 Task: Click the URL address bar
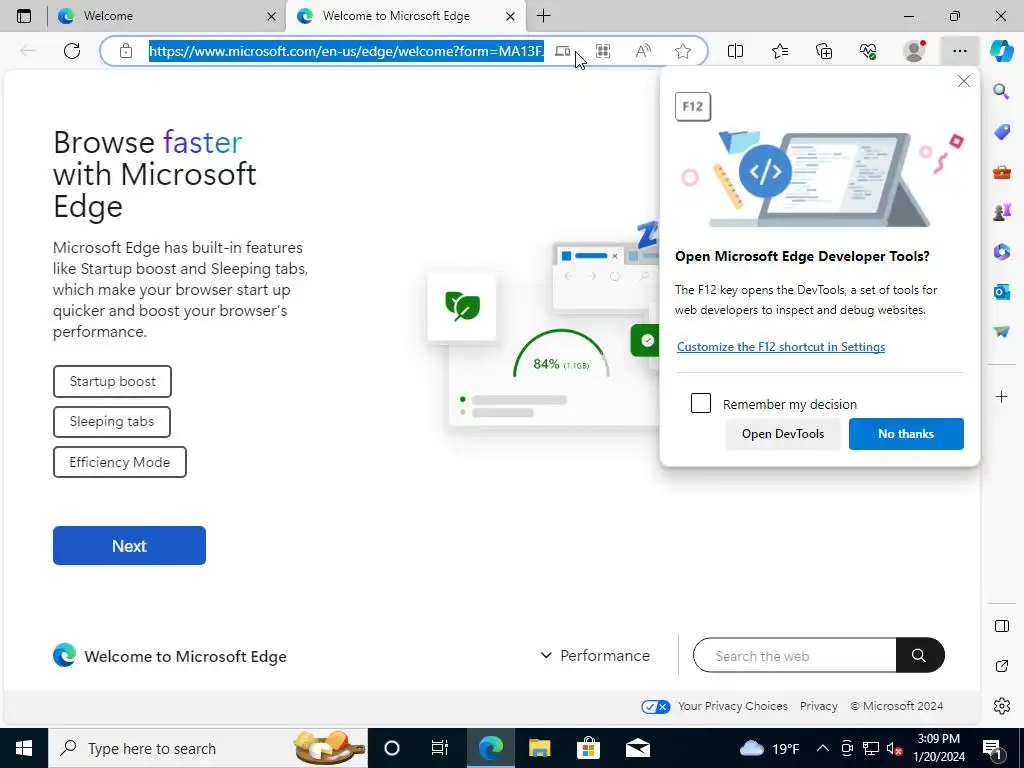tap(346, 51)
